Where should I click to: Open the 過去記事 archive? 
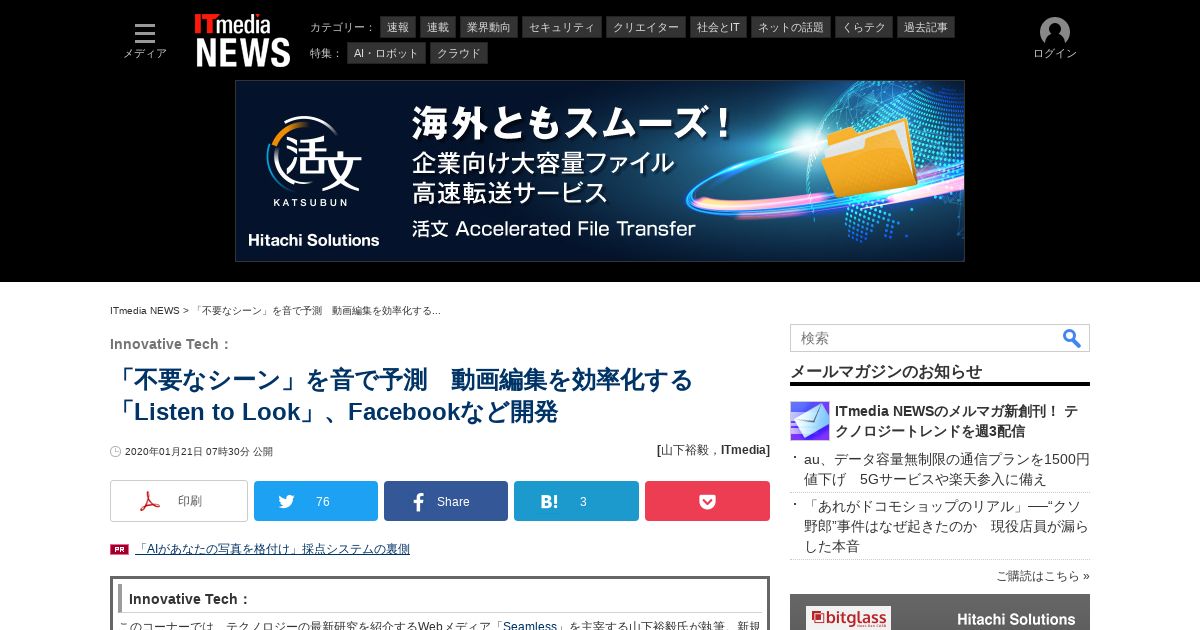(926, 27)
